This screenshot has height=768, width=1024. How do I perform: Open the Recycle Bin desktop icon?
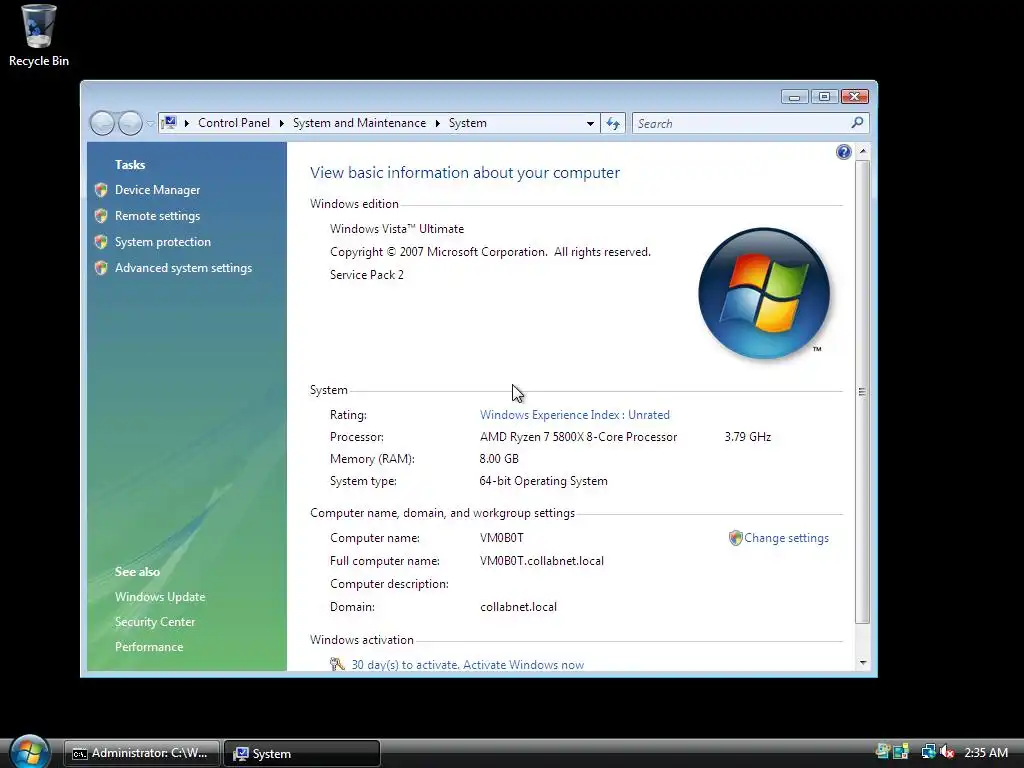[x=38, y=35]
